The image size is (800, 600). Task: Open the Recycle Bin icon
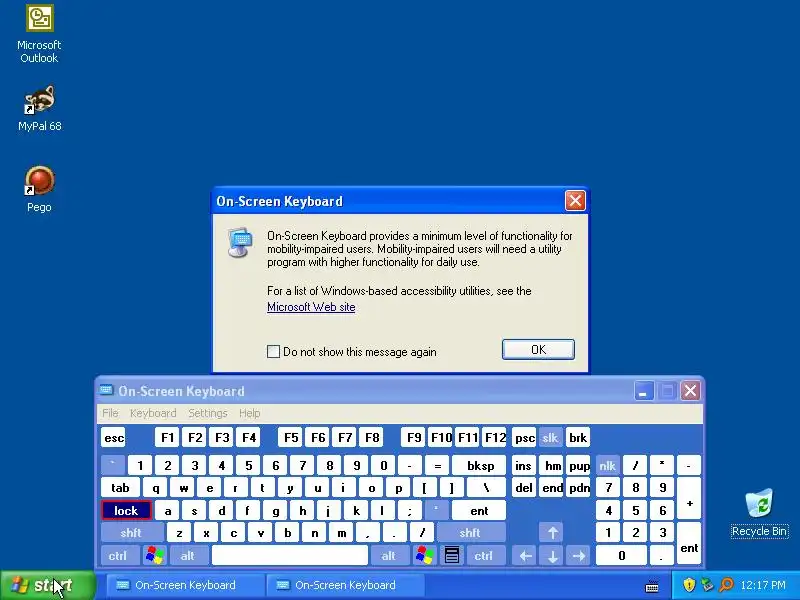[x=759, y=513]
